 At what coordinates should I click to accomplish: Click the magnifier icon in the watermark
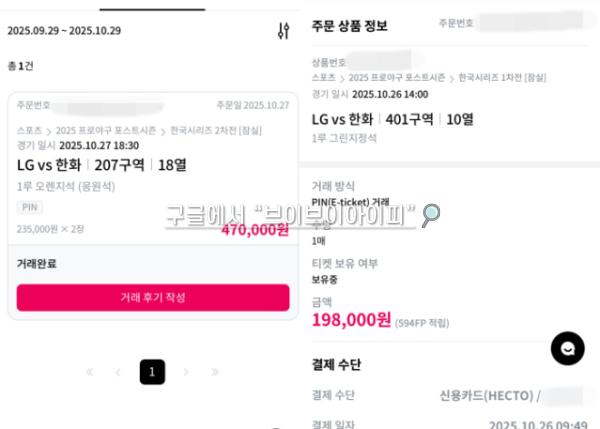tap(431, 213)
